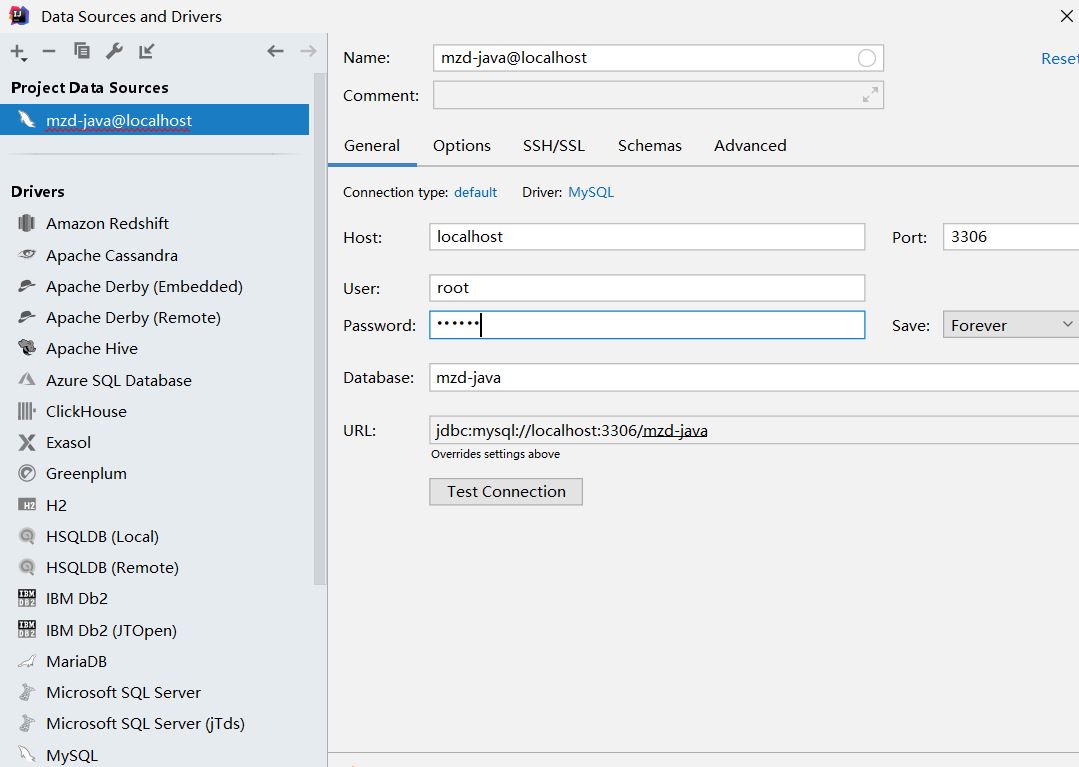Viewport: 1079px width, 767px height.
Task: Change connection type via default link
Action: [x=476, y=193]
